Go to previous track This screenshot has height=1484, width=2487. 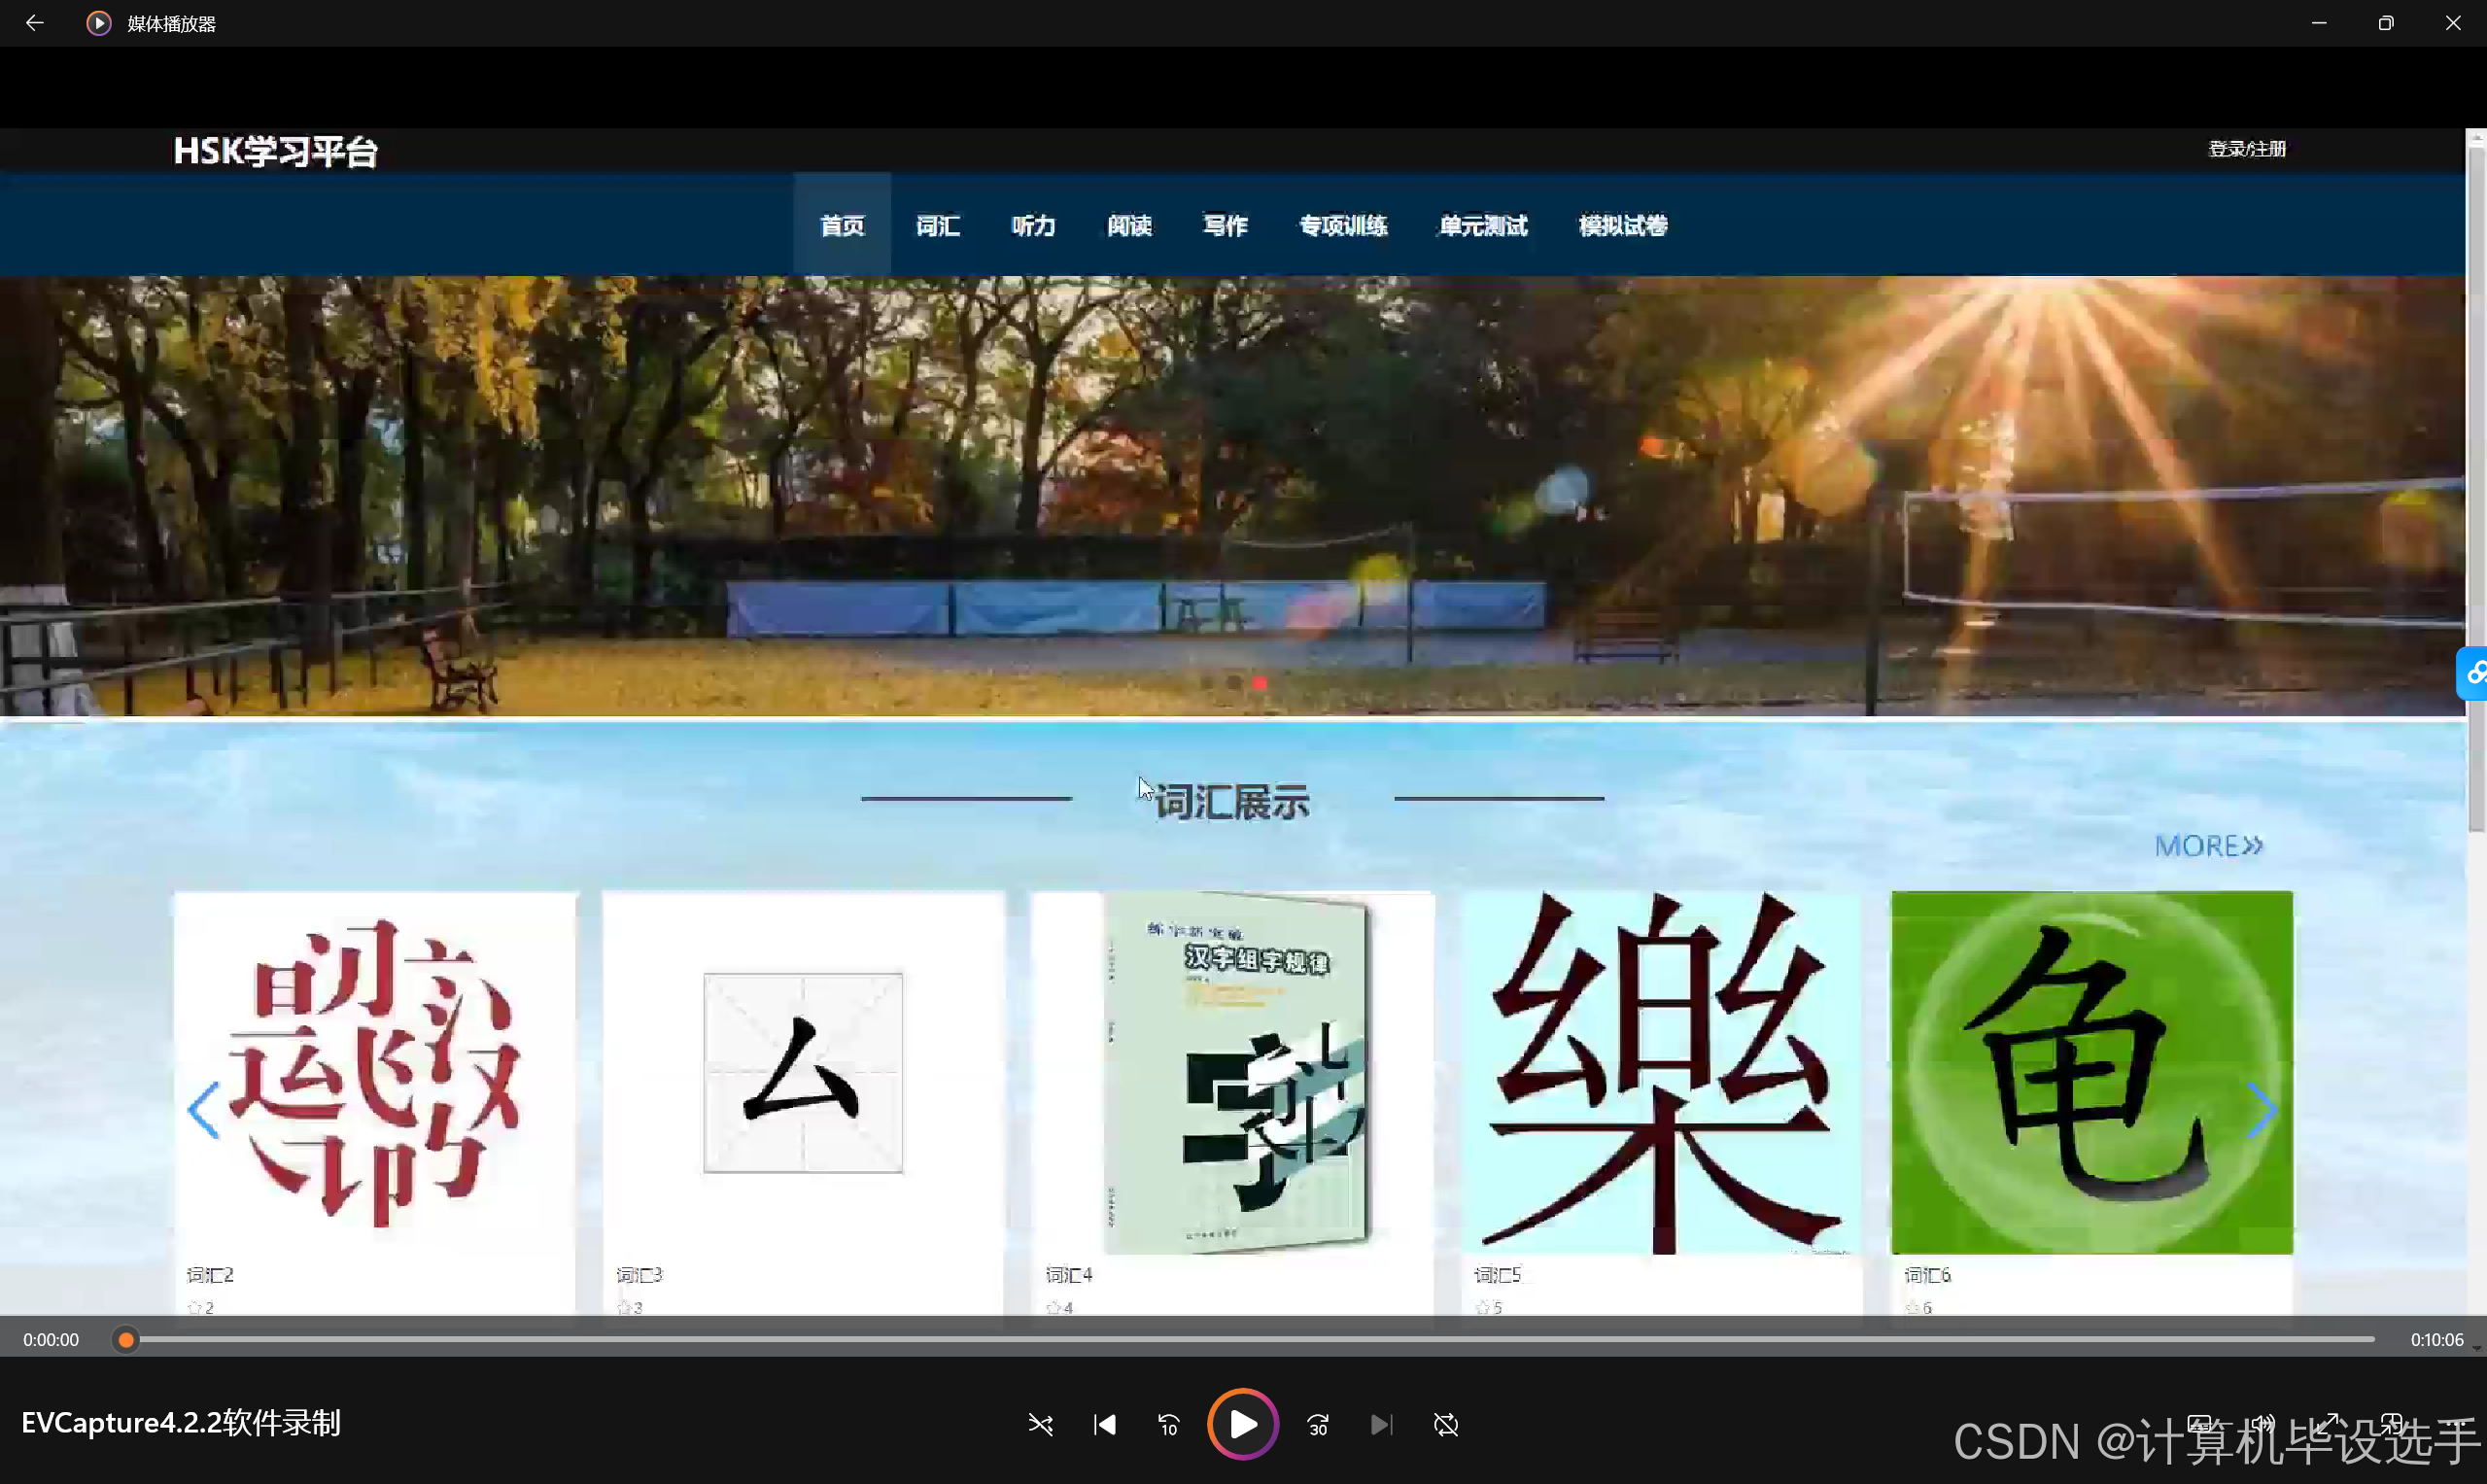pyautogui.click(x=1104, y=1424)
